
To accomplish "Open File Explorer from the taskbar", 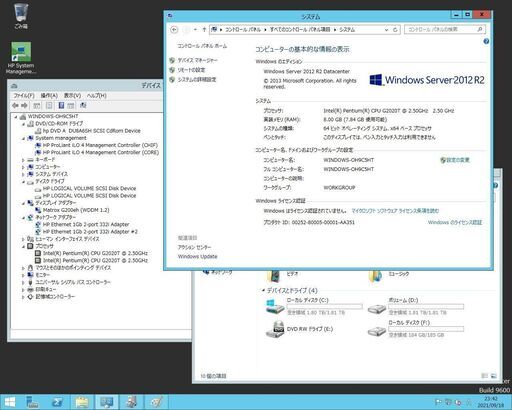I will tap(82, 402).
